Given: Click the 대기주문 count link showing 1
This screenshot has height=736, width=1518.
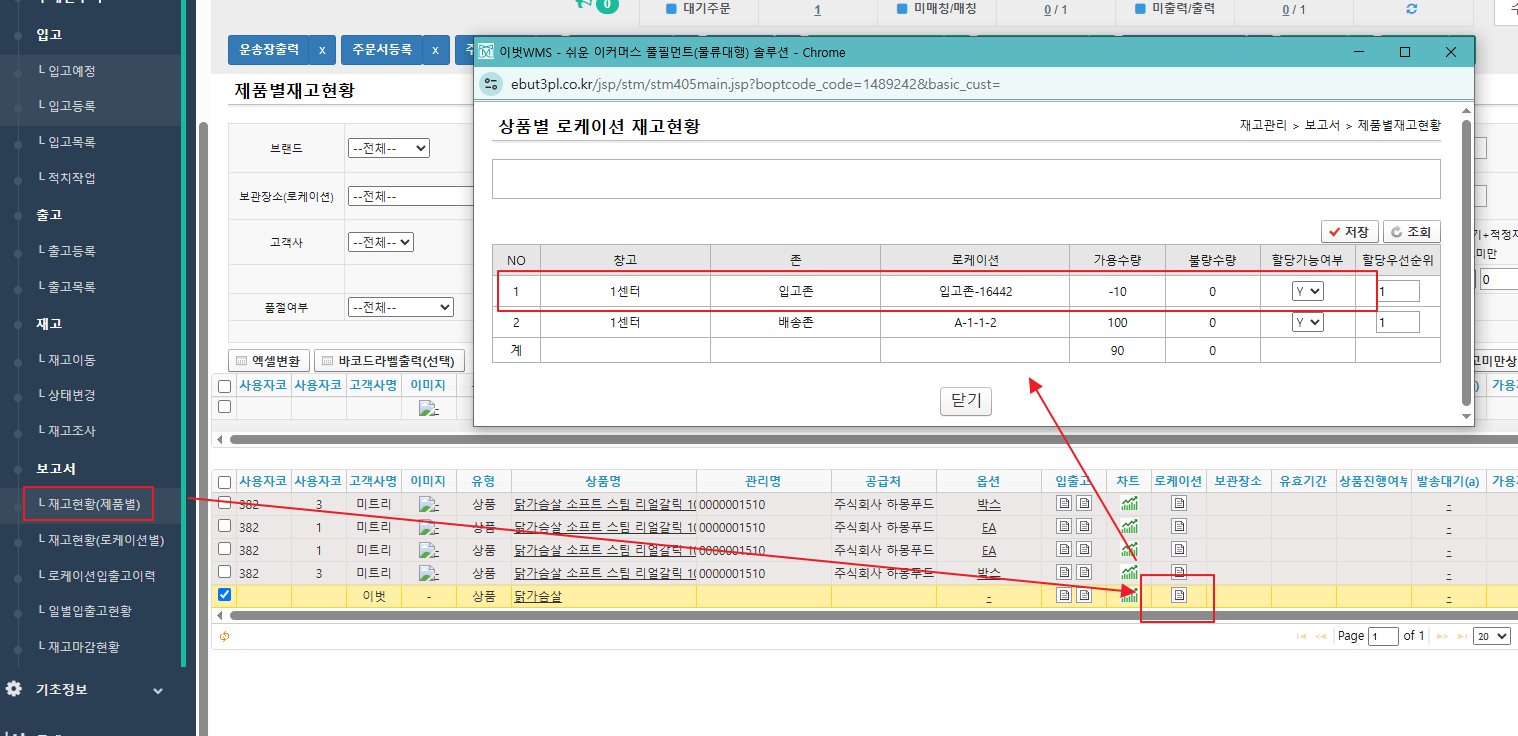Looking at the screenshot, I should click(x=817, y=9).
